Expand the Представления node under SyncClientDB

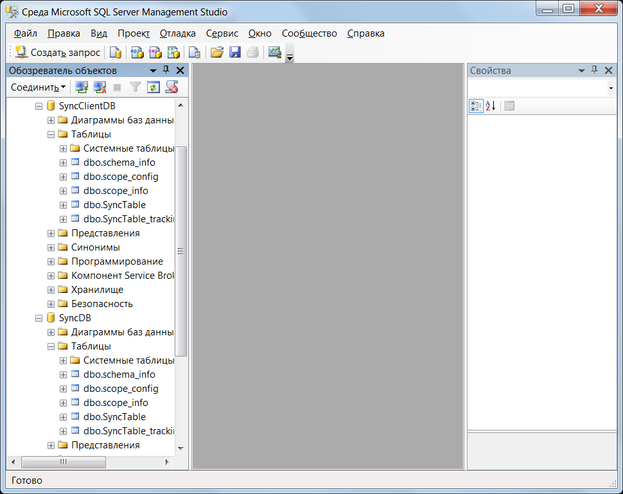51,233
